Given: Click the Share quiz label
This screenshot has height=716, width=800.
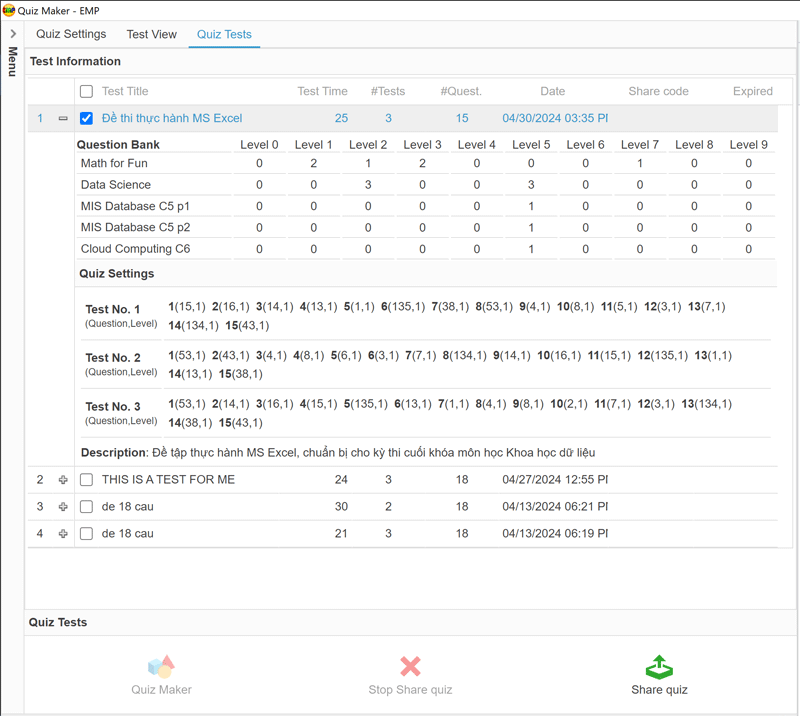Looking at the screenshot, I should 659,690.
